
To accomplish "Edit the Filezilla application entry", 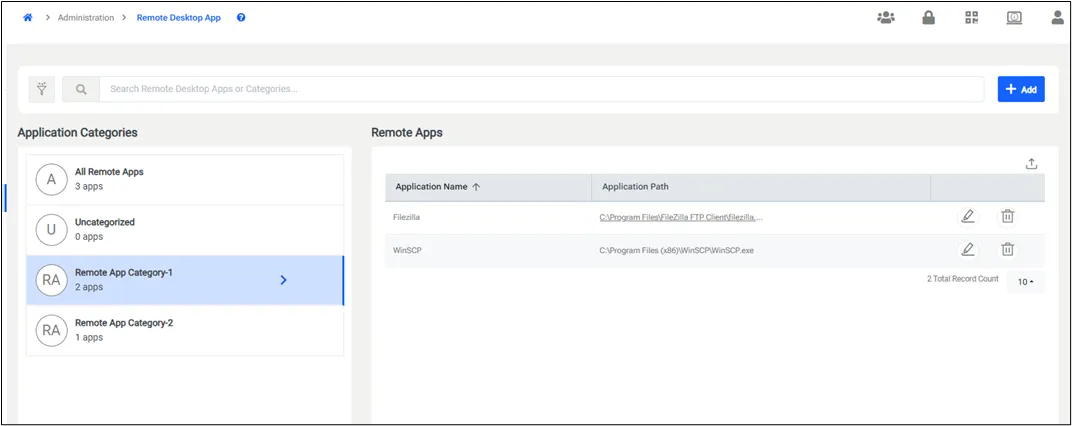I will point(967,217).
